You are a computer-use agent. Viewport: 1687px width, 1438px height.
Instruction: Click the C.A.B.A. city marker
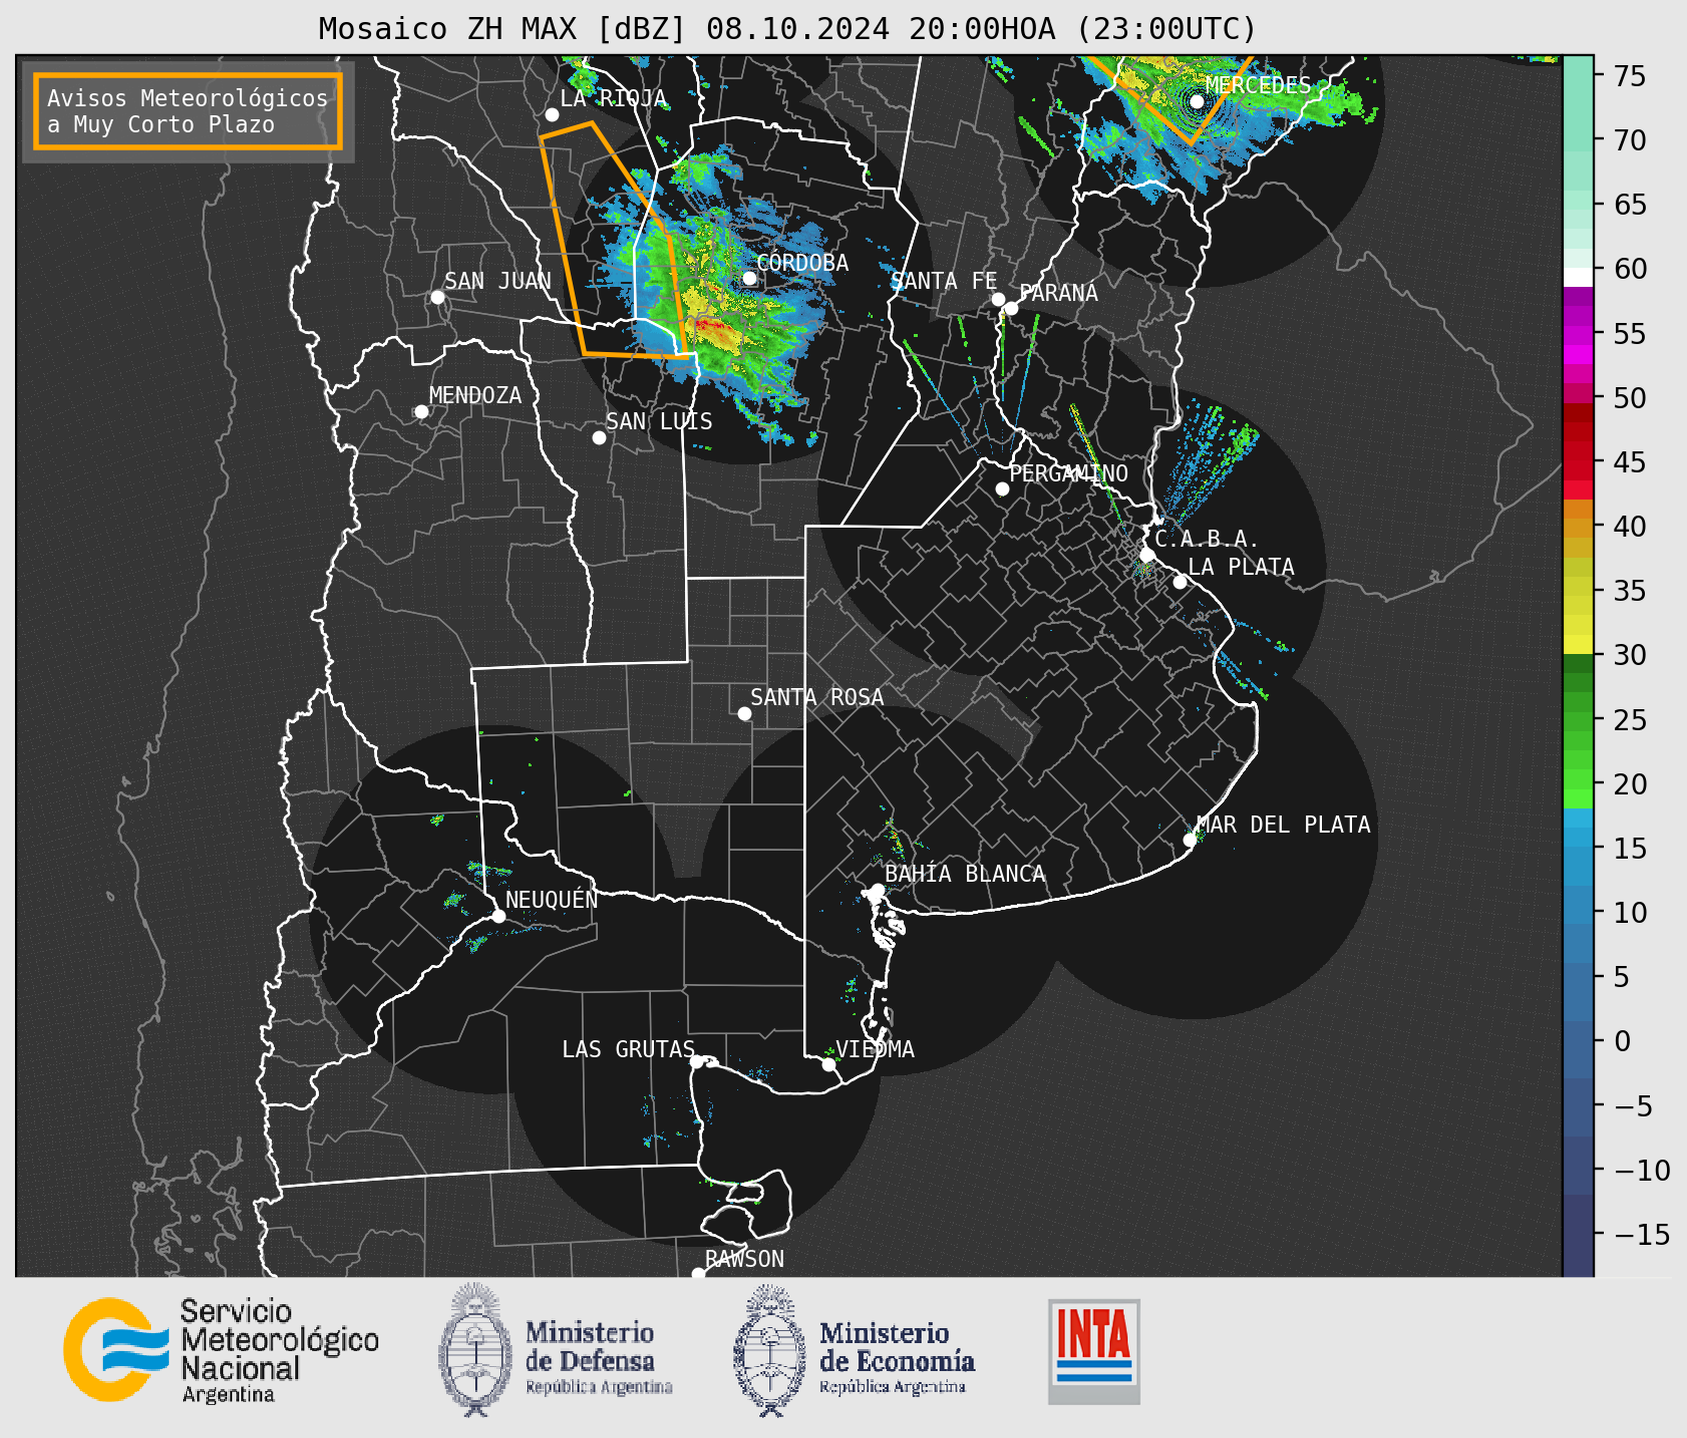click(1147, 554)
